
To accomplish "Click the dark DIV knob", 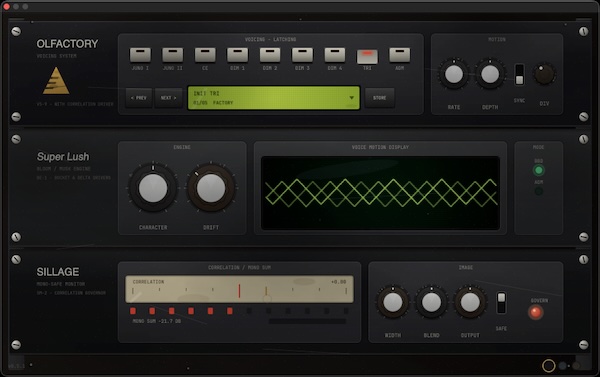I will pos(544,74).
